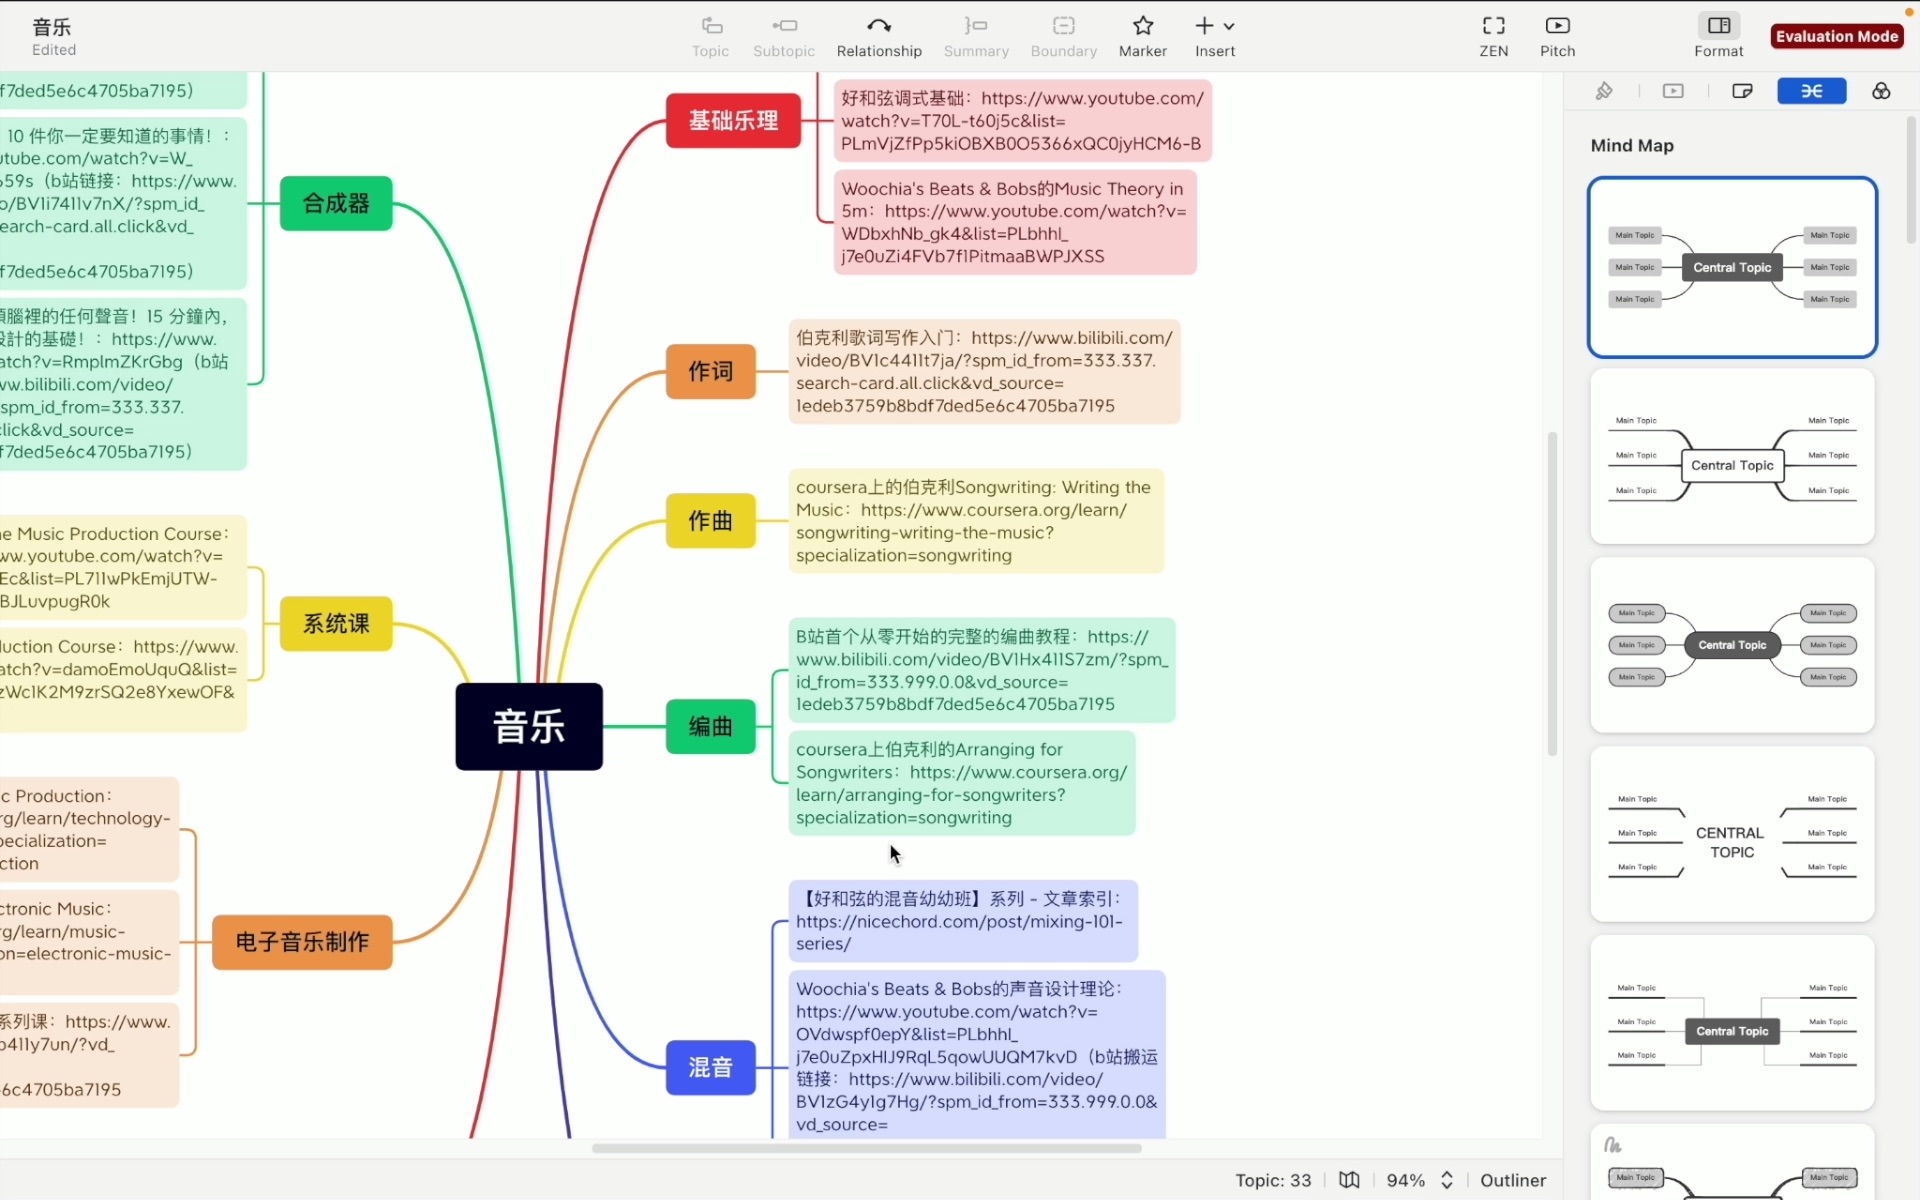Switch to the Pitch slide tab
This screenshot has width=1920, height=1200.
[1673, 91]
